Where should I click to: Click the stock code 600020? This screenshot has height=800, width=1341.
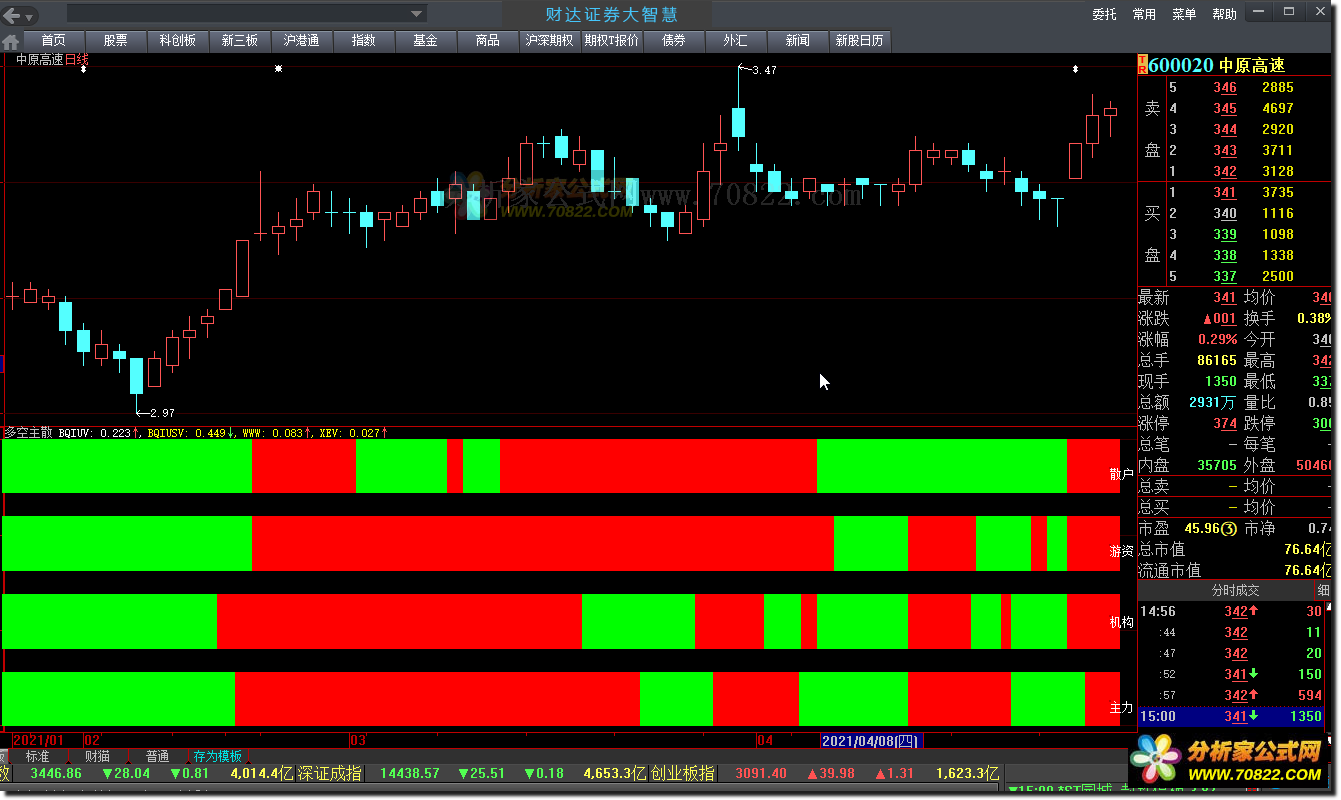pos(1181,65)
